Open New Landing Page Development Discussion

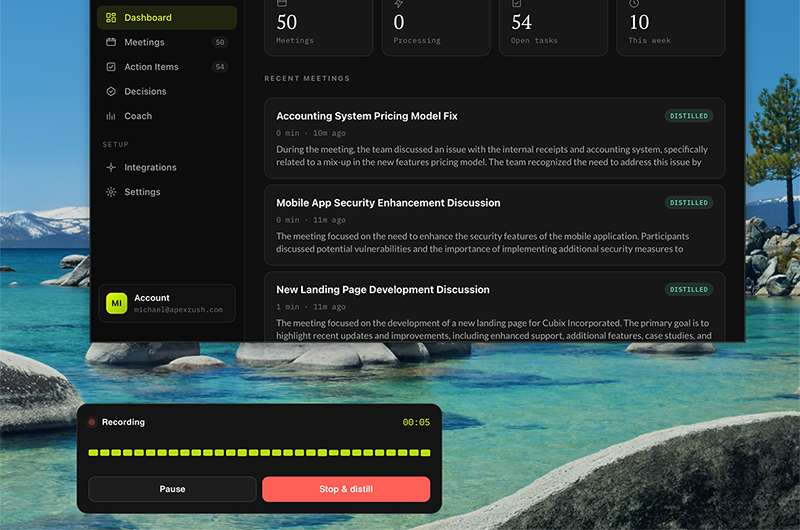coord(494,306)
